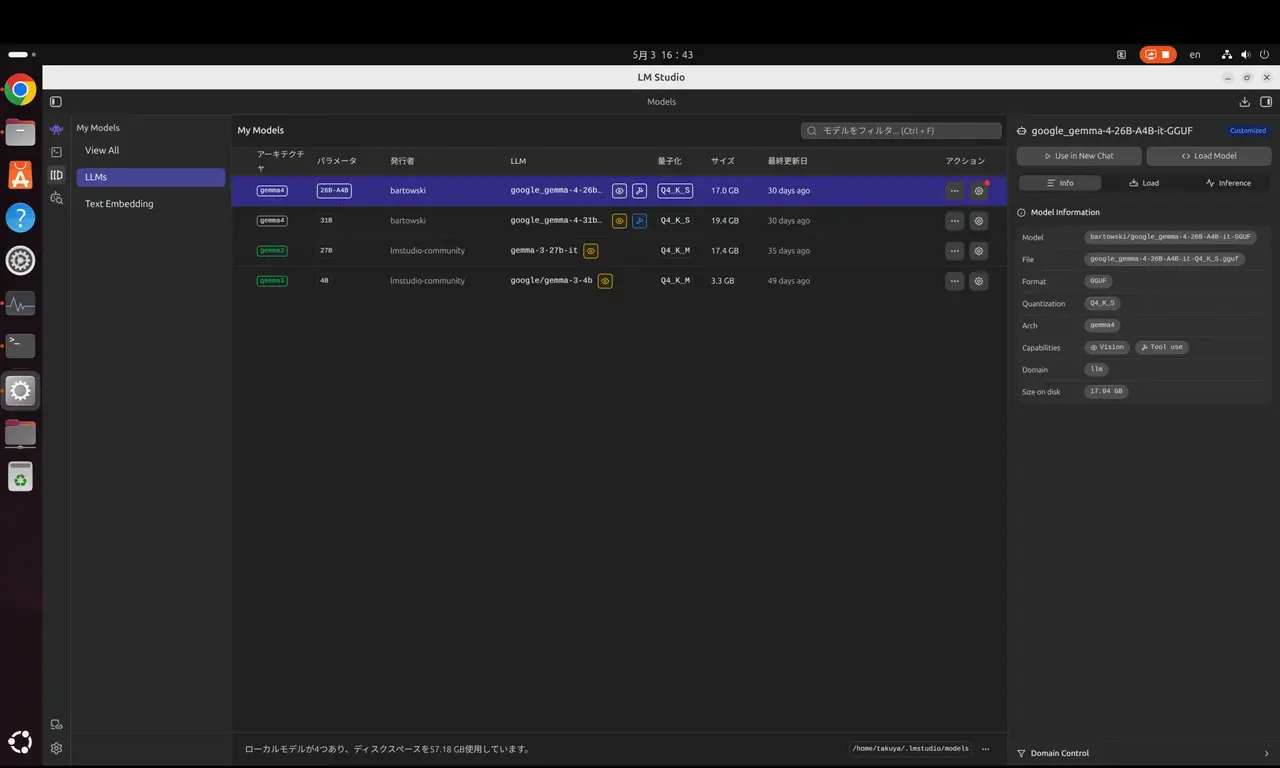Open settings gear for google/gemma-3-4b
The width and height of the screenshot is (1280, 768).
point(979,281)
